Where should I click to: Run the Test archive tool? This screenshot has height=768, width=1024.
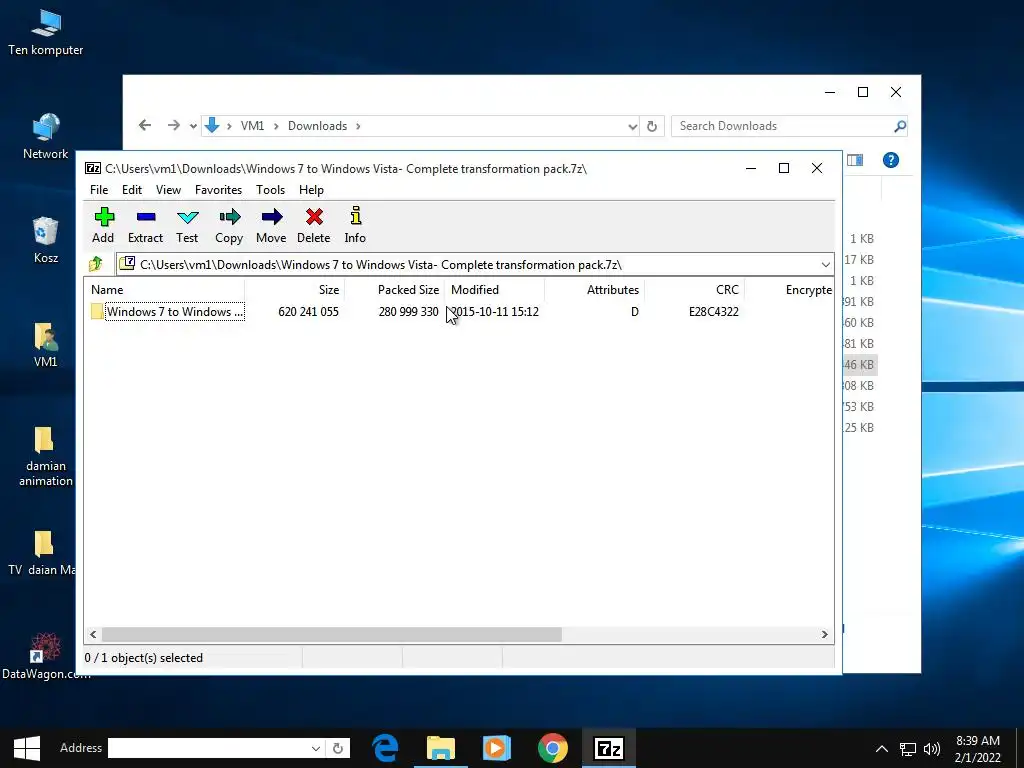(187, 225)
